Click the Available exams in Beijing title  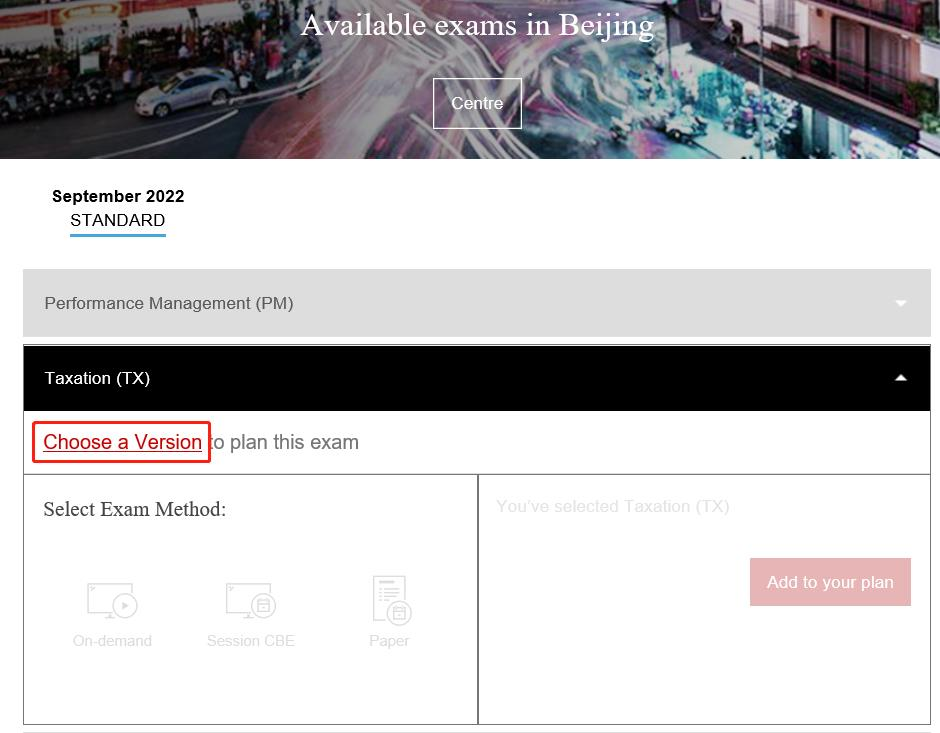tap(477, 25)
